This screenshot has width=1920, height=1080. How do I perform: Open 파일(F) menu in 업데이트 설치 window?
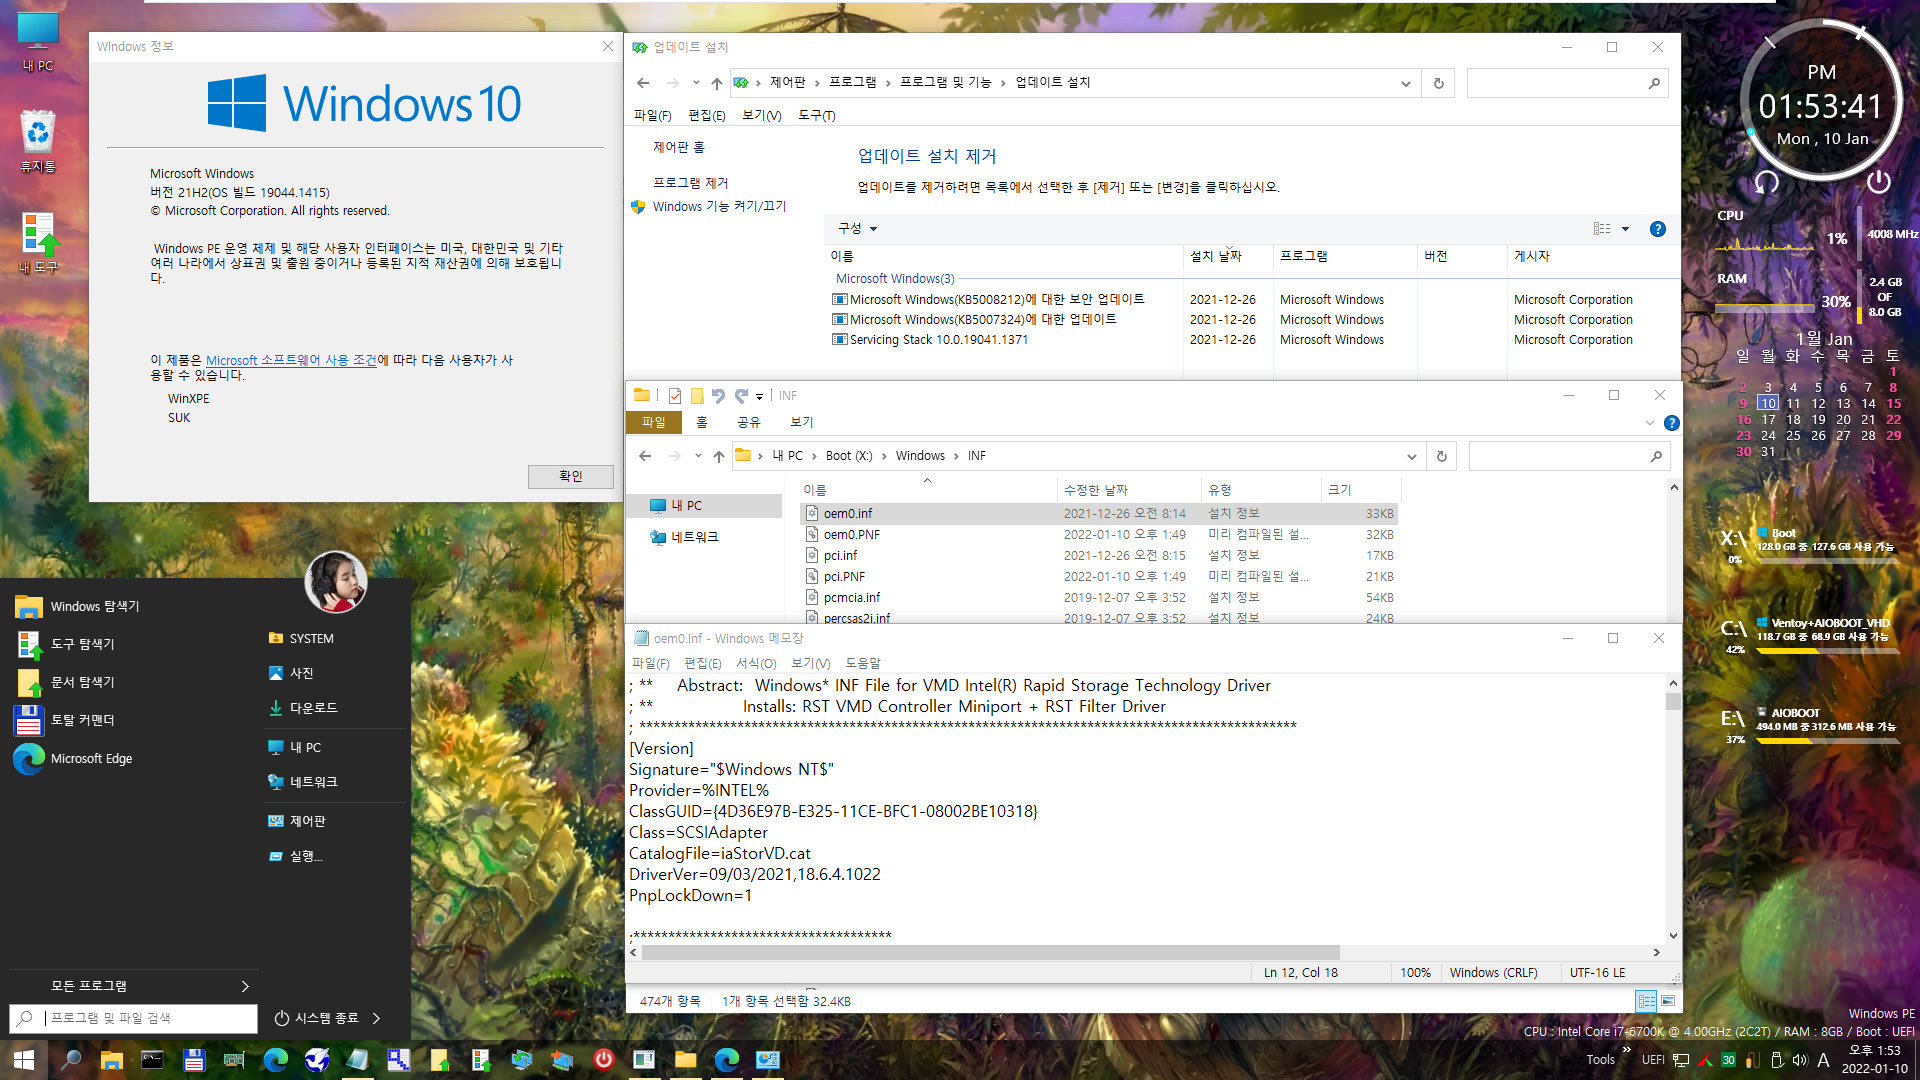pyautogui.click(x=653, y=116)
